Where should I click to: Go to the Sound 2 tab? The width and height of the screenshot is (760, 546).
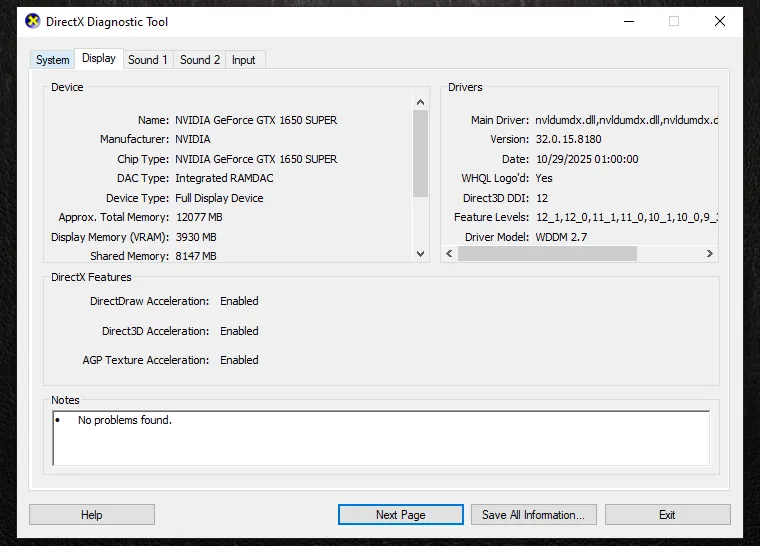[x=200, y=60]
